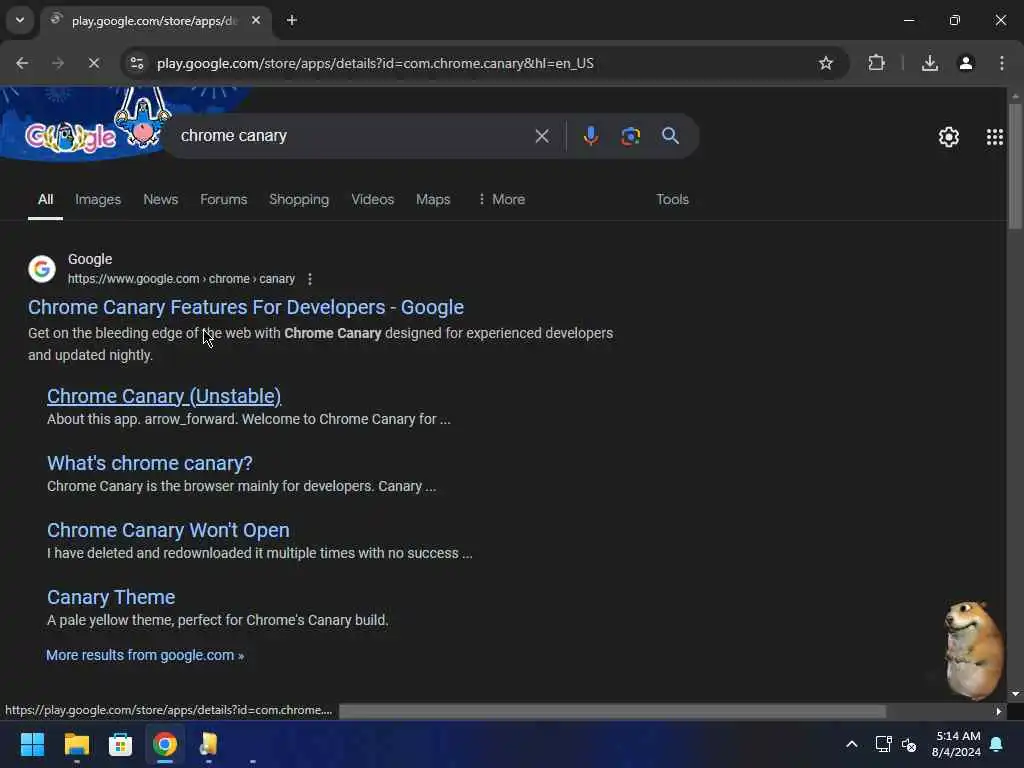This screenshot has height=768, width=1024.
Task: Stop loading the page
Action: coord(93,63)
